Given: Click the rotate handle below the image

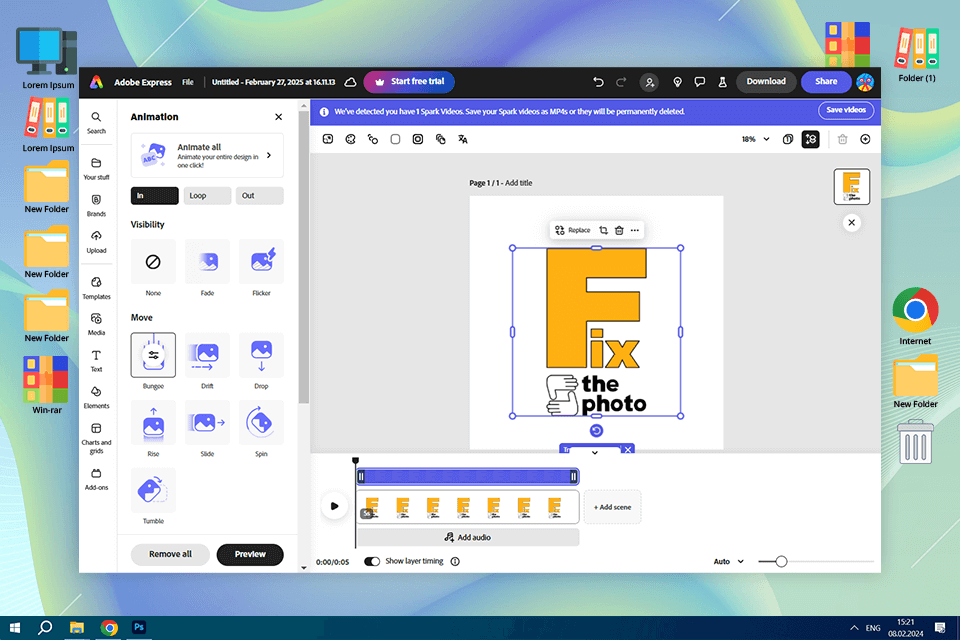Looking at the screenshot, I should tap(596, 431).
